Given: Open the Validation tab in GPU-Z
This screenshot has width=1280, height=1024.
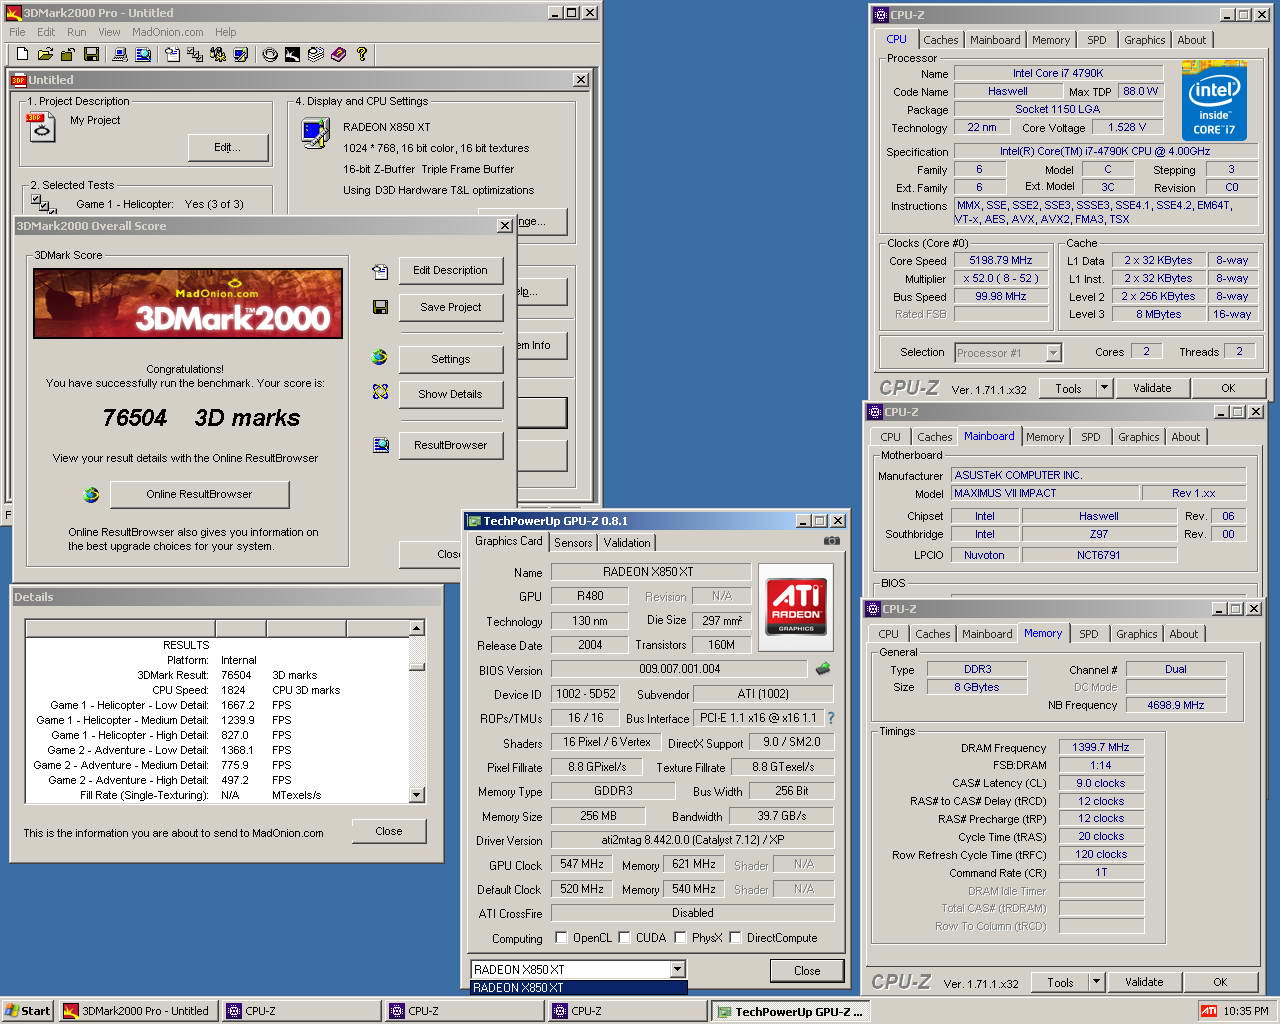Looking at the screenshot, I should 627,543.
